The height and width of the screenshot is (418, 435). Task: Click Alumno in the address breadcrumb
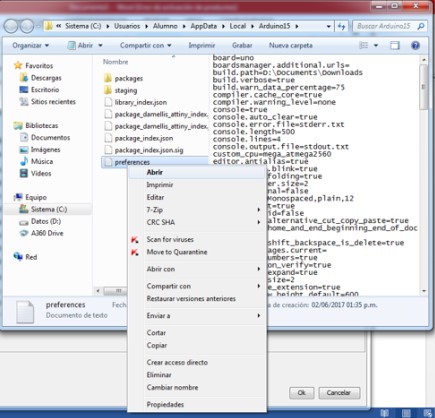point(165,26)
